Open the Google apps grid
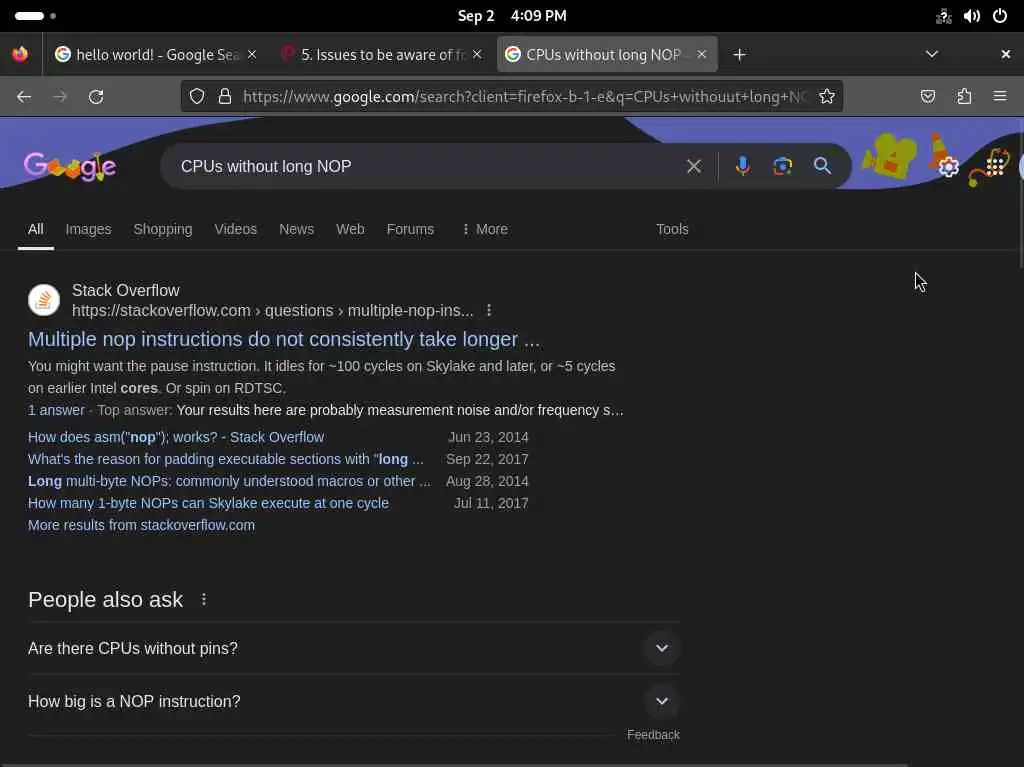 995,165
